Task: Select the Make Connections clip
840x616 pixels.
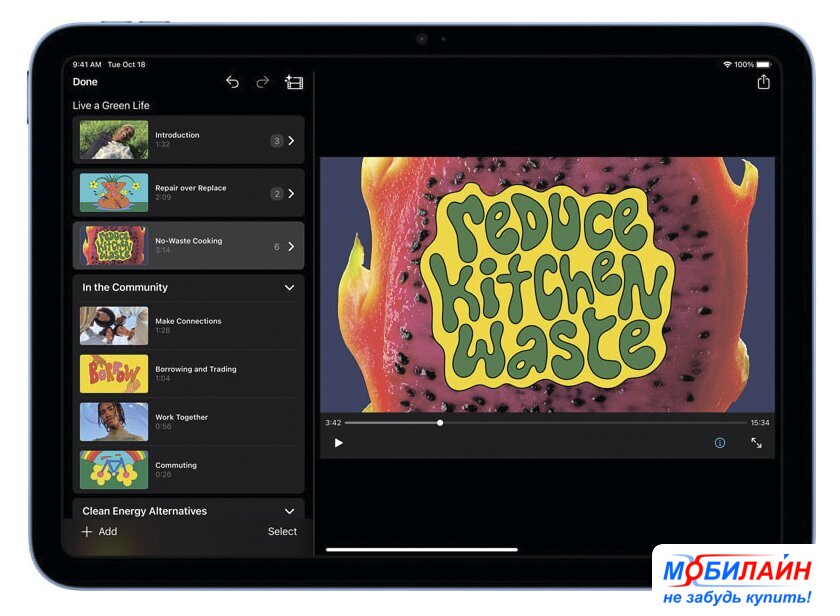Action: 188,325
